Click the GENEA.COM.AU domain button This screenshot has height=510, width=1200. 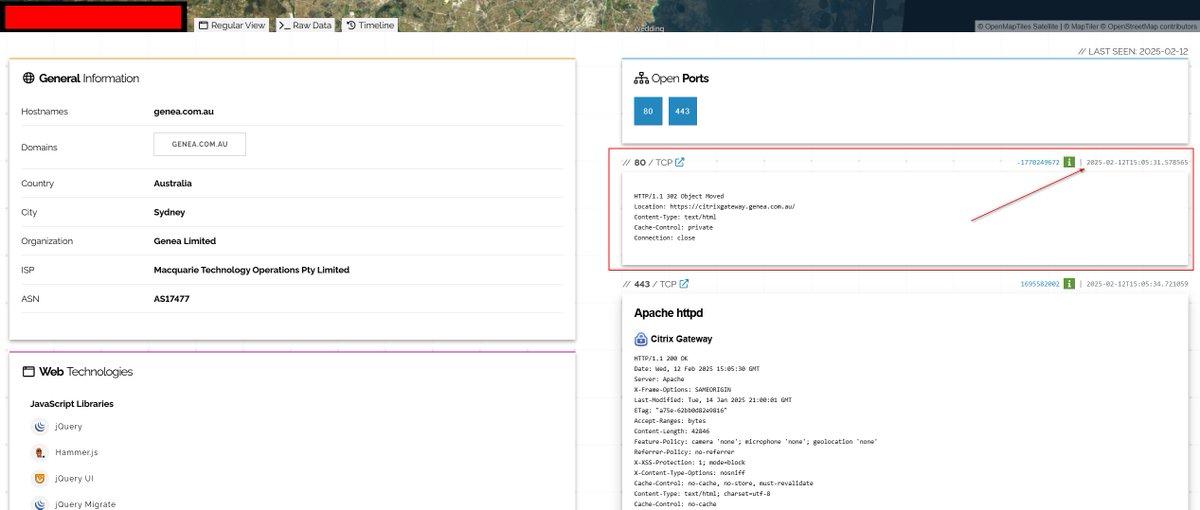click(x=199, y=144)
